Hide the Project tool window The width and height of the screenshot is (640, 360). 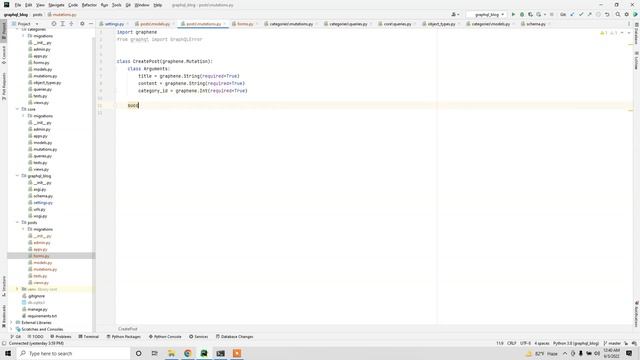[x=91, y=24]
